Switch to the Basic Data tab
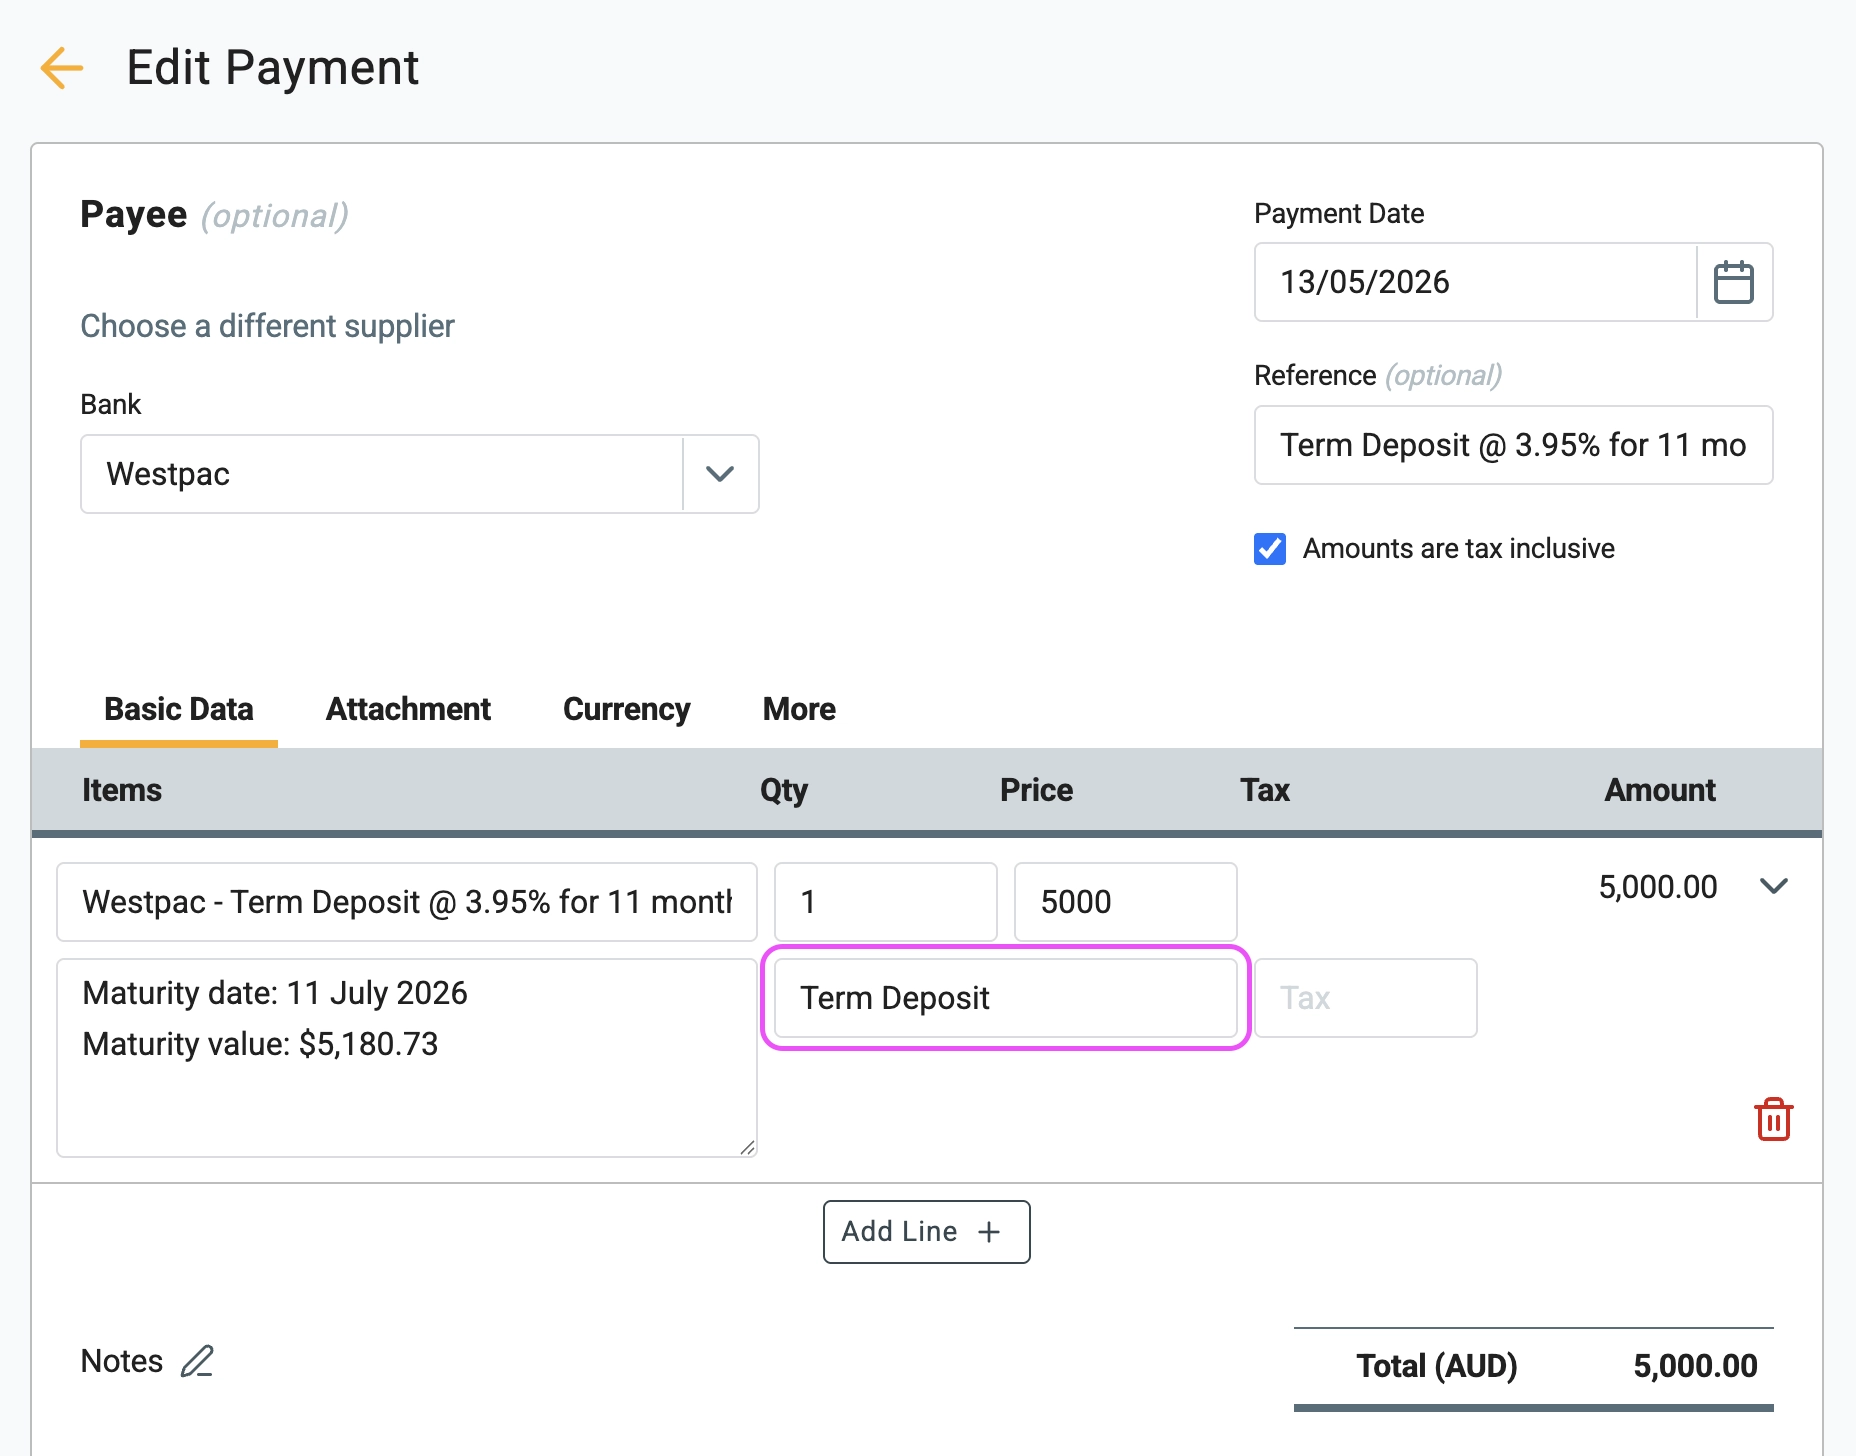The image size is (1856, 1456). click(179, 709)
